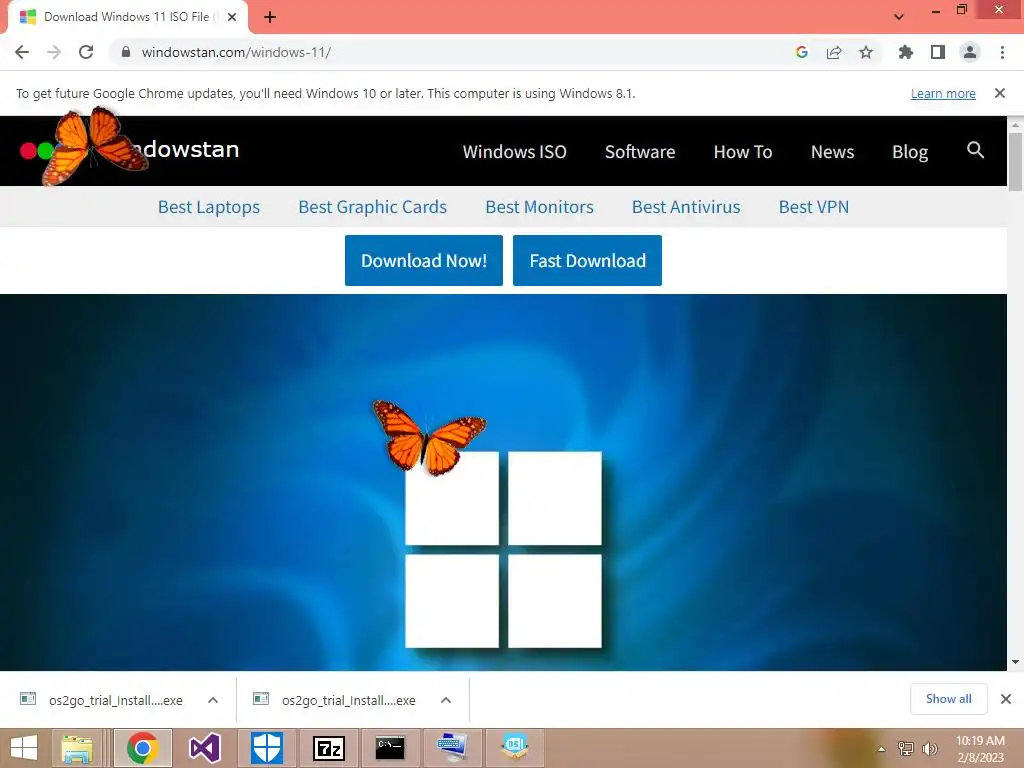
Task: Open the Software menu item
Action: 640,152
